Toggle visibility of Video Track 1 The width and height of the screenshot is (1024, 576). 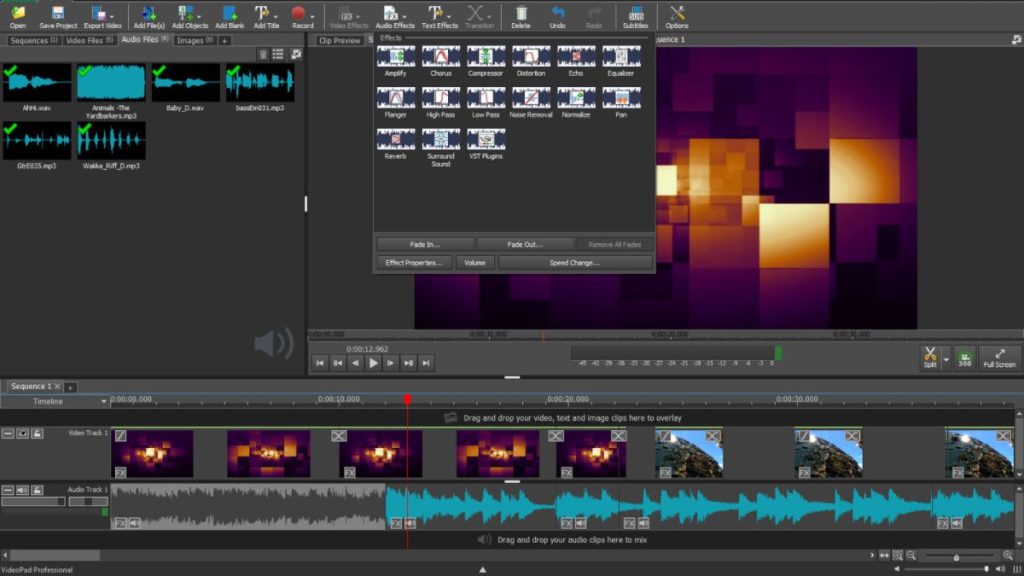tap(22, 433)
